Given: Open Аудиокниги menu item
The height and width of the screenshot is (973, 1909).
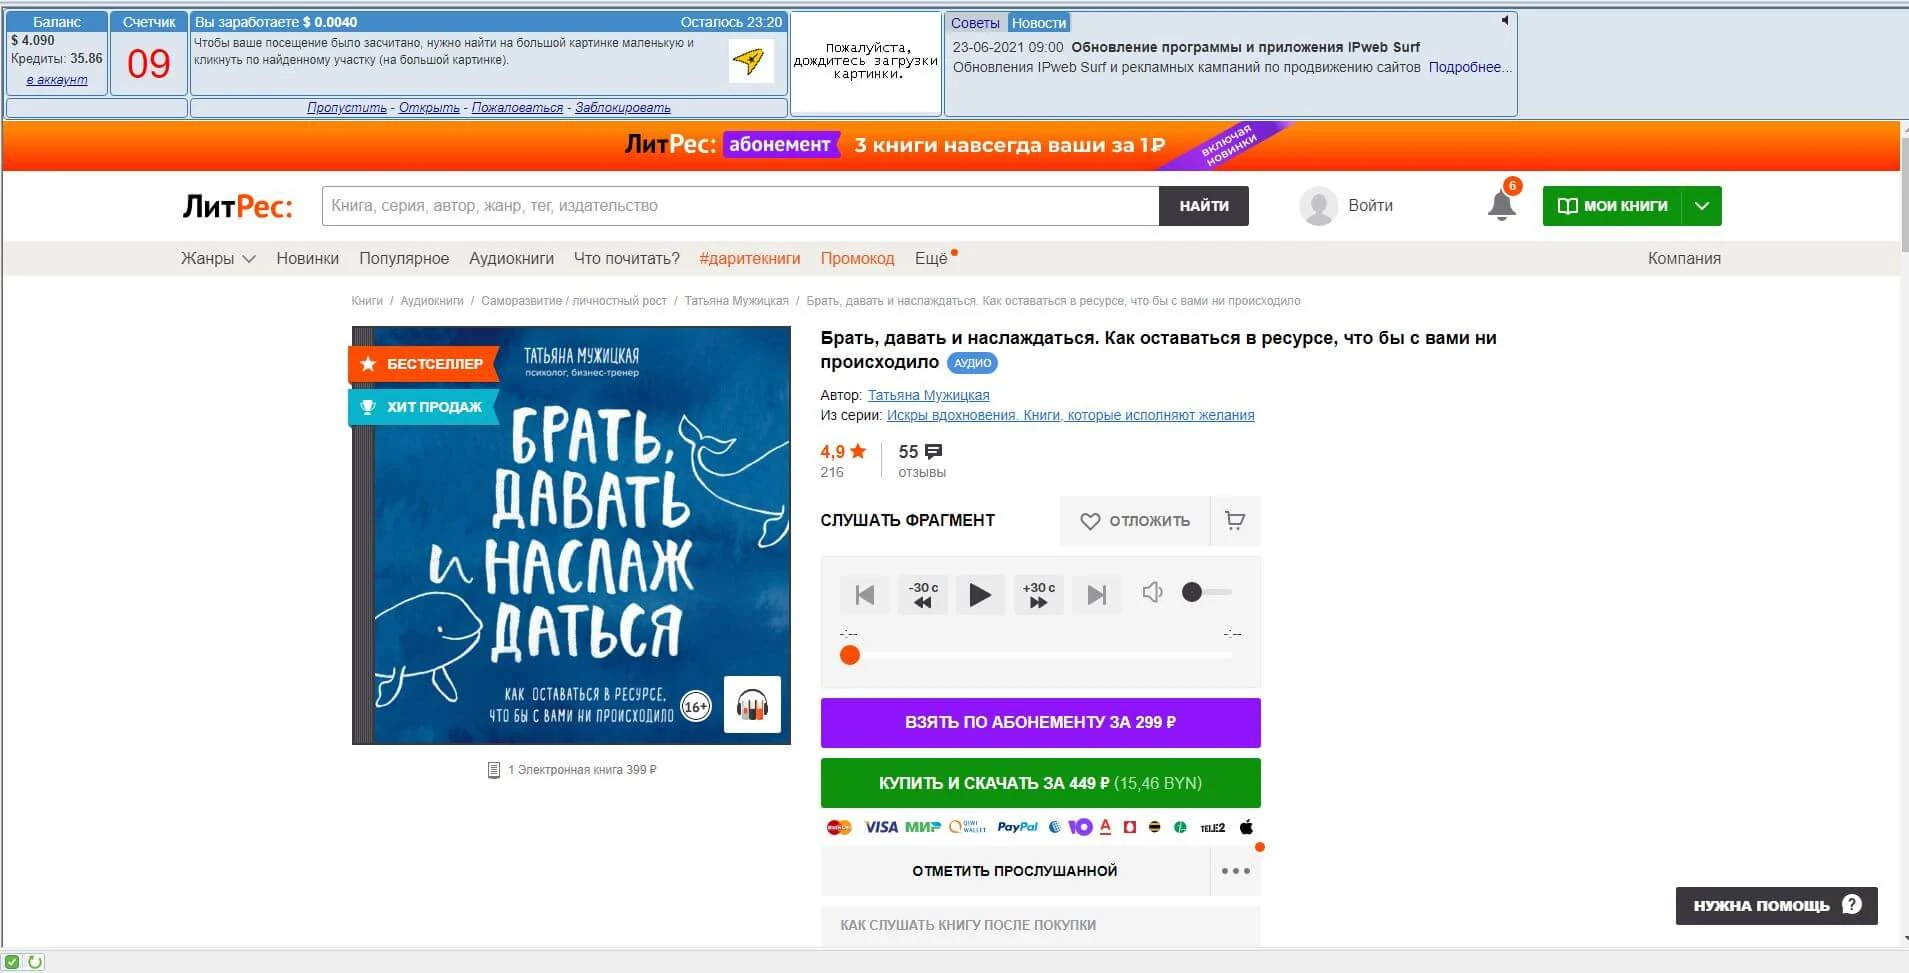Looking at the screenshot, I should click(511, 258).
